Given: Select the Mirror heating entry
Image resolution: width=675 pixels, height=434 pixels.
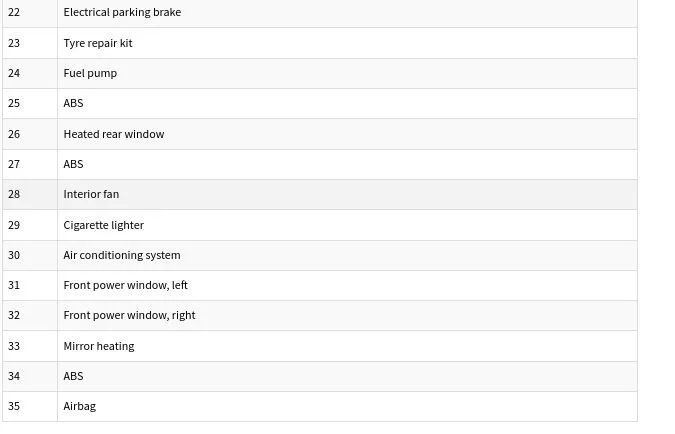Looking at the screenshot, I should pos(99,346).
